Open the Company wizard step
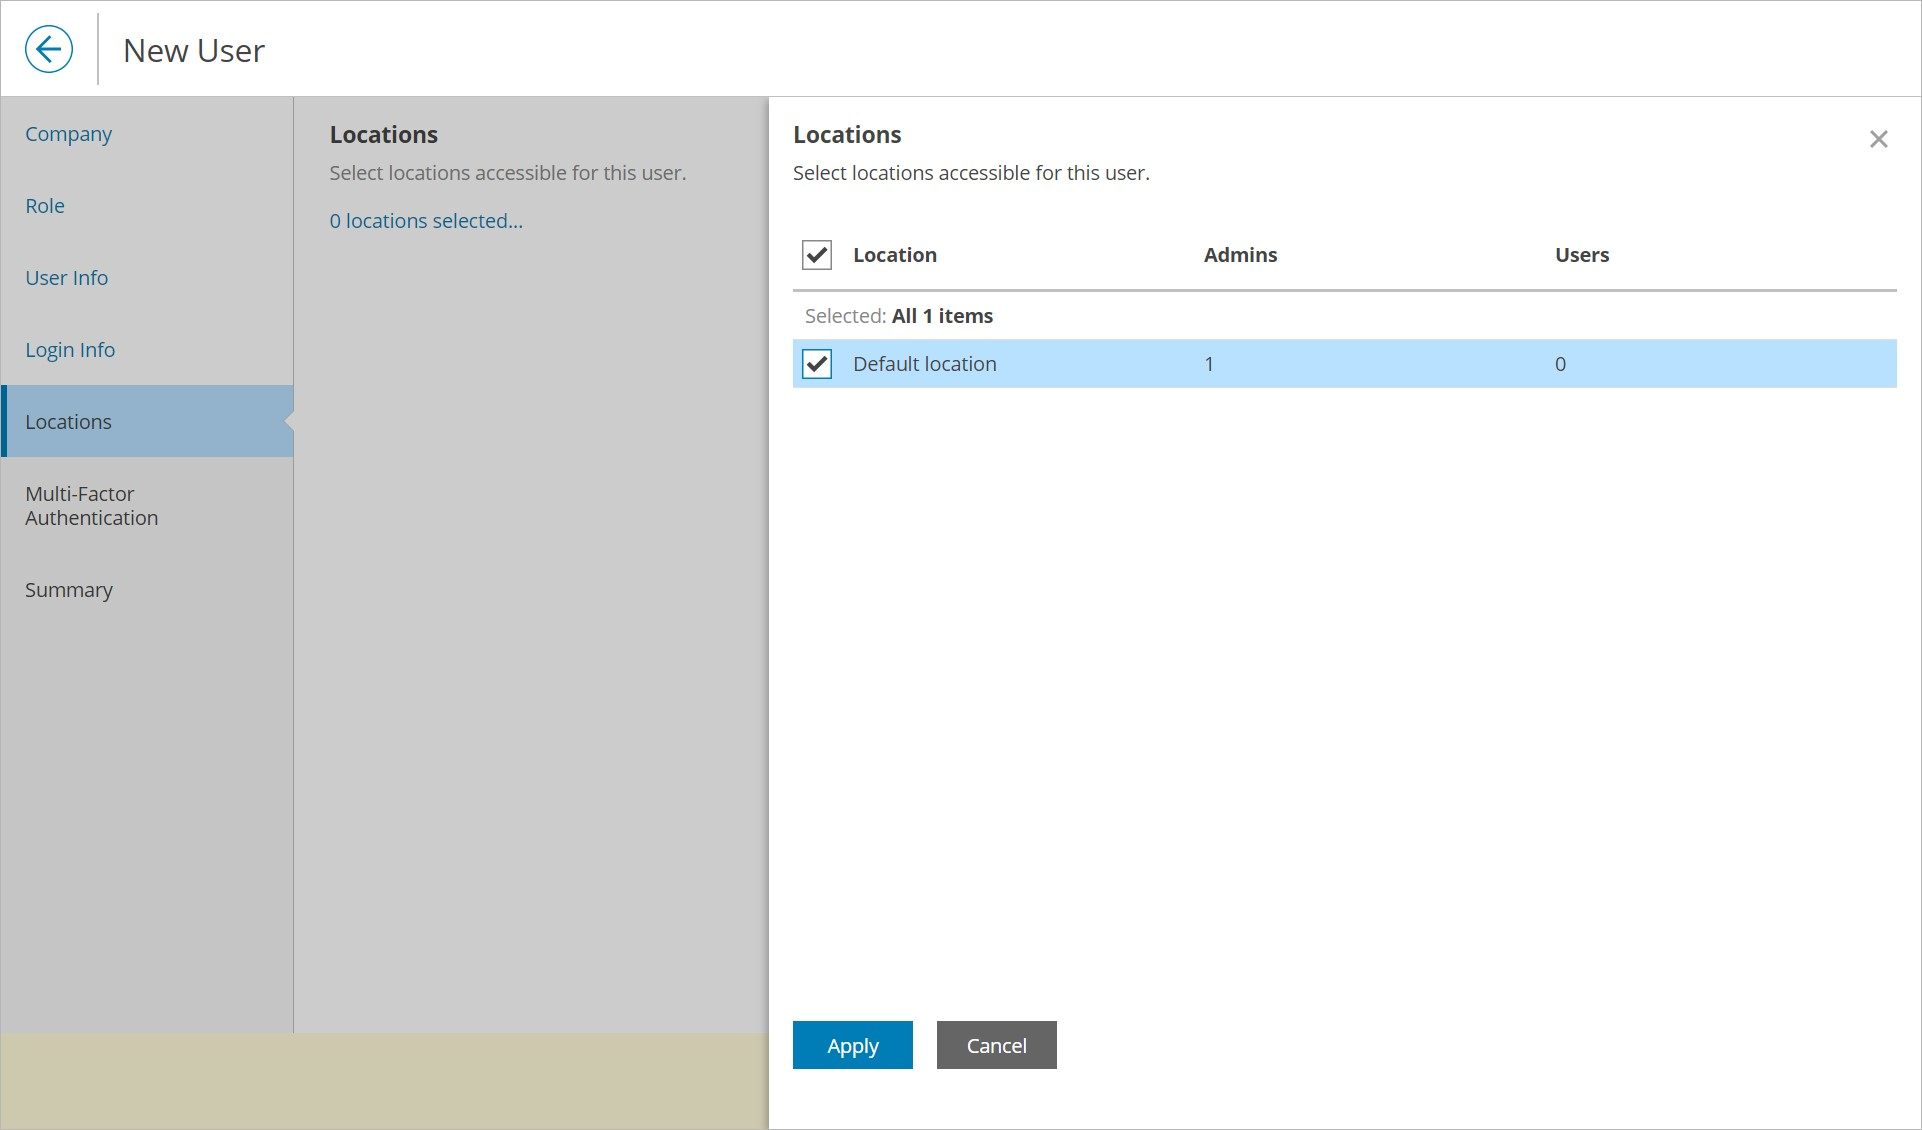1922x1130 pixels. pos(68,134)
